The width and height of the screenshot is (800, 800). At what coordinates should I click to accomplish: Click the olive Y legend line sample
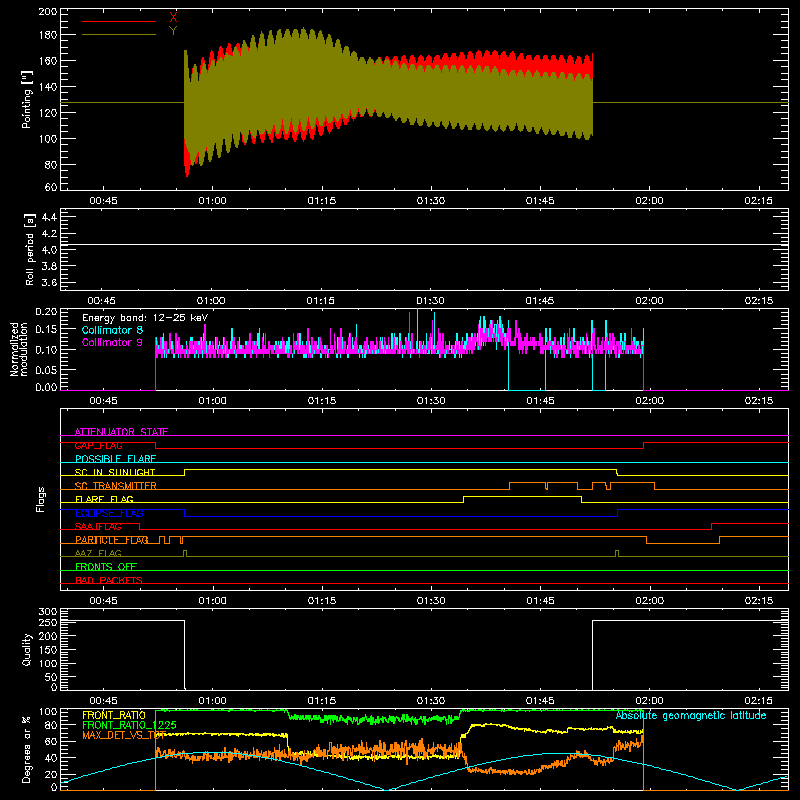[x=118, y=35]
